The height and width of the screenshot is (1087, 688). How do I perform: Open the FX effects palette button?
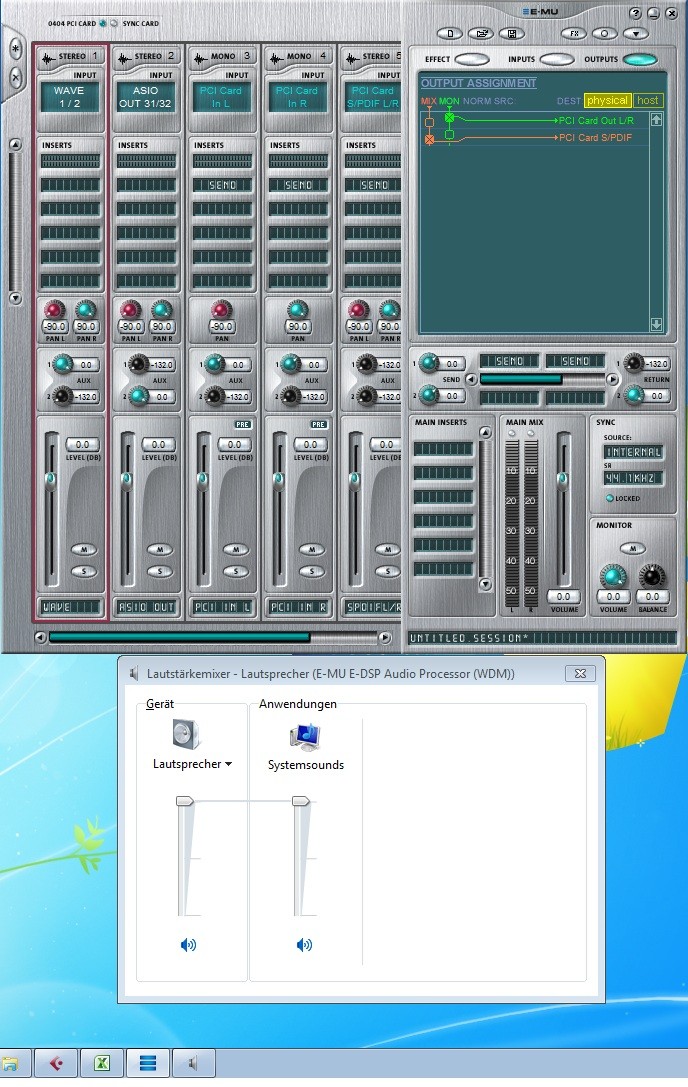(x=574, y=33)
